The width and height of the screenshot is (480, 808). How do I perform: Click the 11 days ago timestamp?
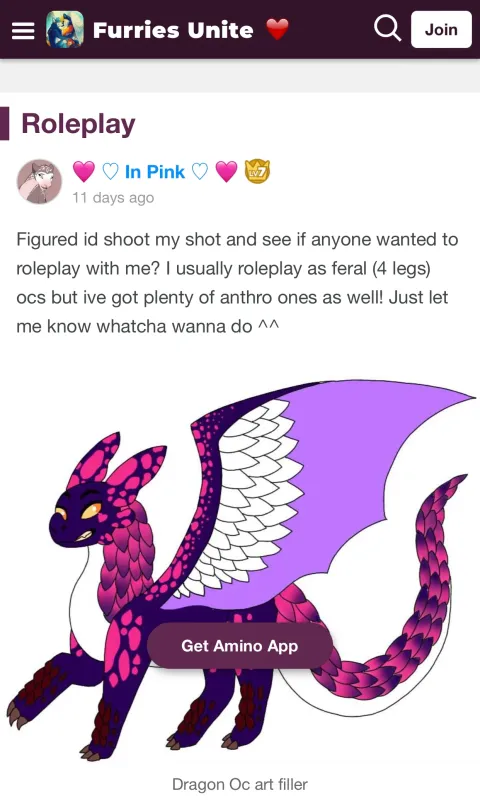pyautogui.click(x=113, y=198)
